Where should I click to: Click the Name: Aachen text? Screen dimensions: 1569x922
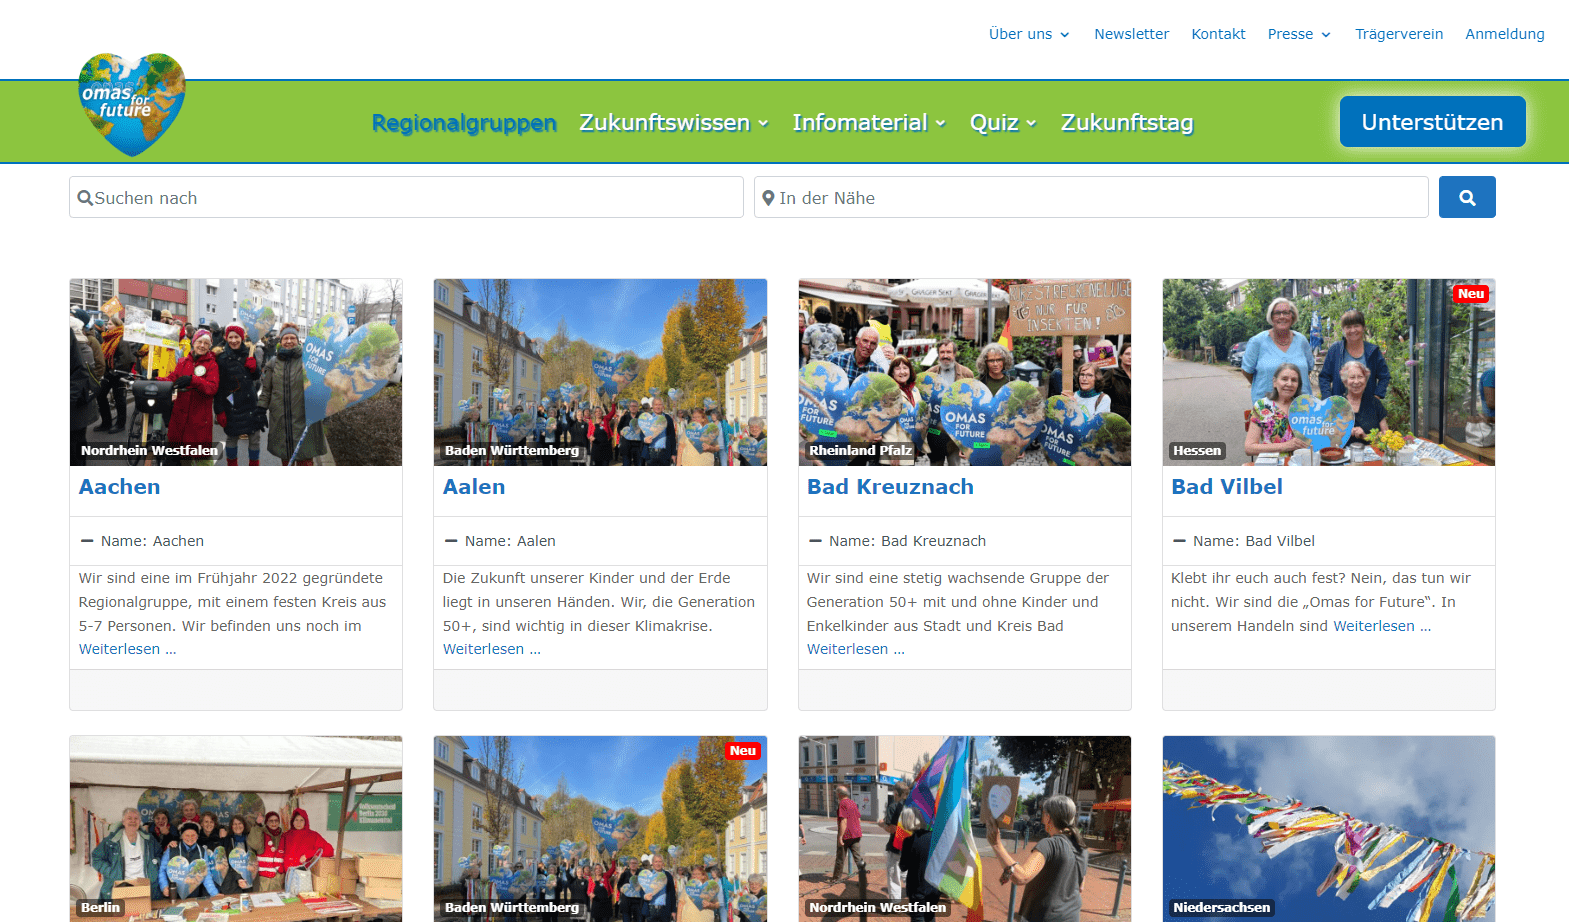pos(152,541)
